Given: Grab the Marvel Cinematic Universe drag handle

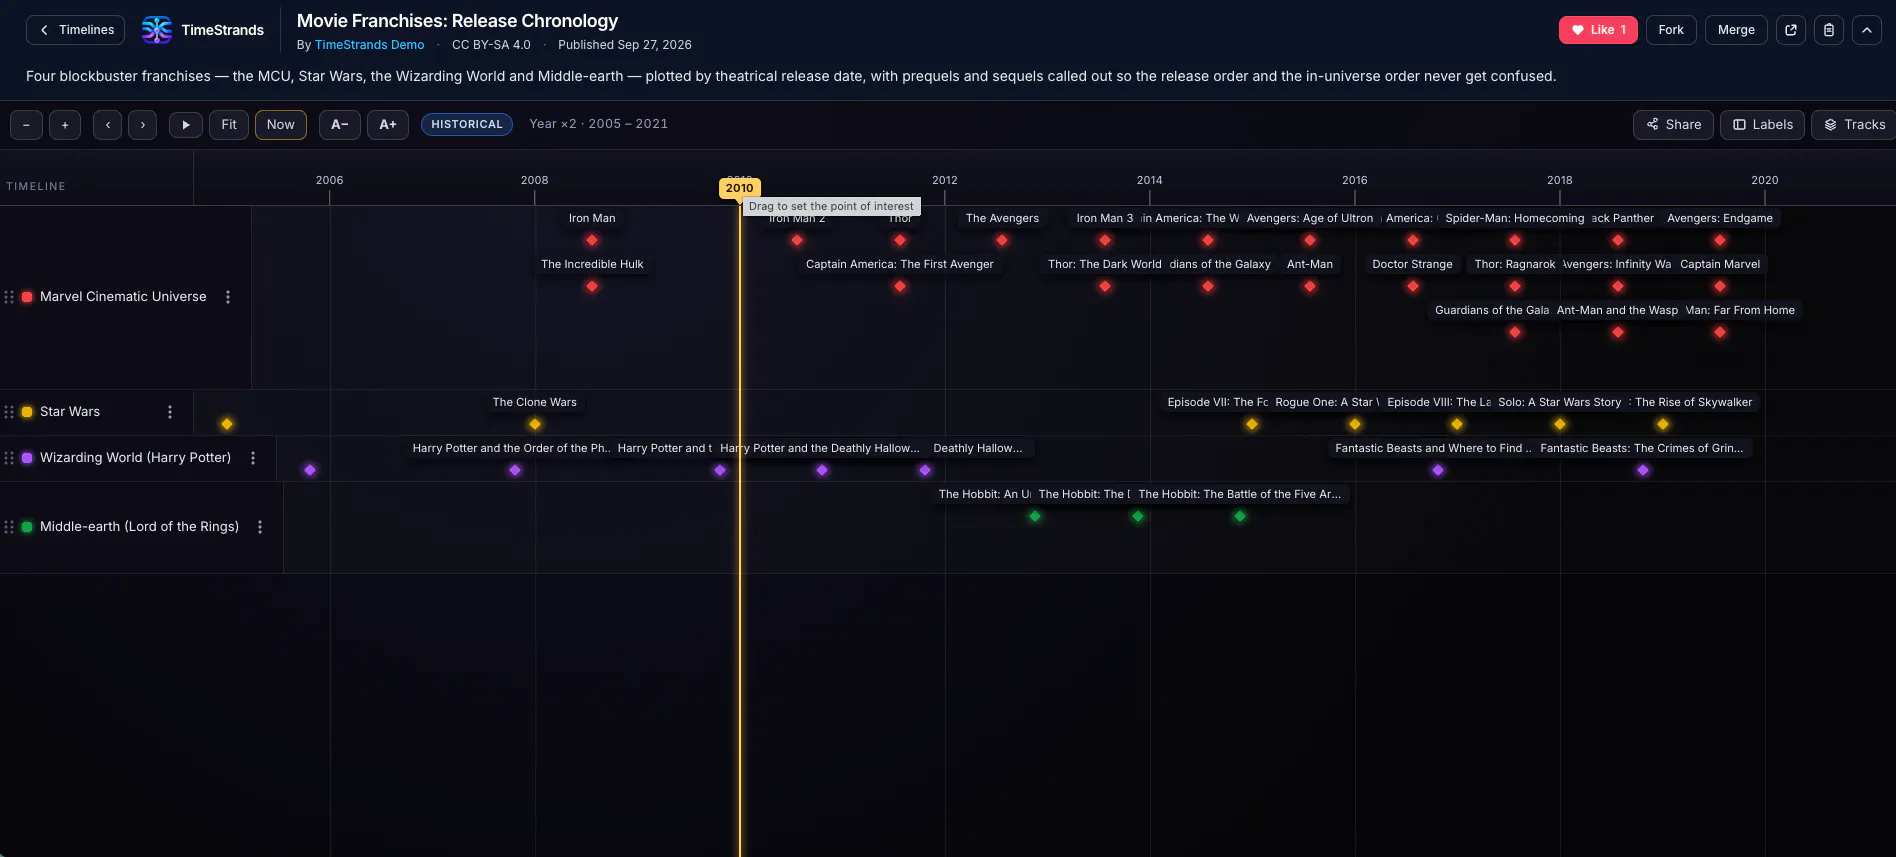Looking at the screenshot, I should tap(9, 297).
